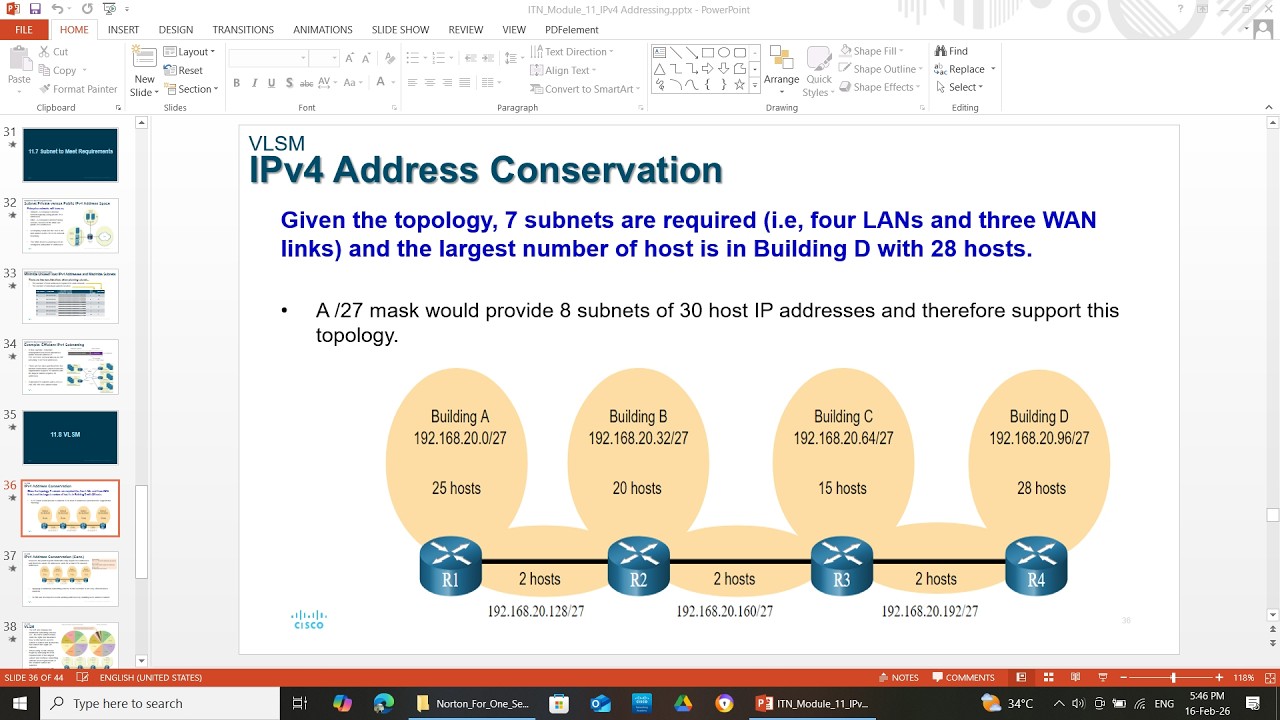Select slide 31 thumbnail in panel
1280x720 pixels.
pyautogui.click(x=70, y=154)
